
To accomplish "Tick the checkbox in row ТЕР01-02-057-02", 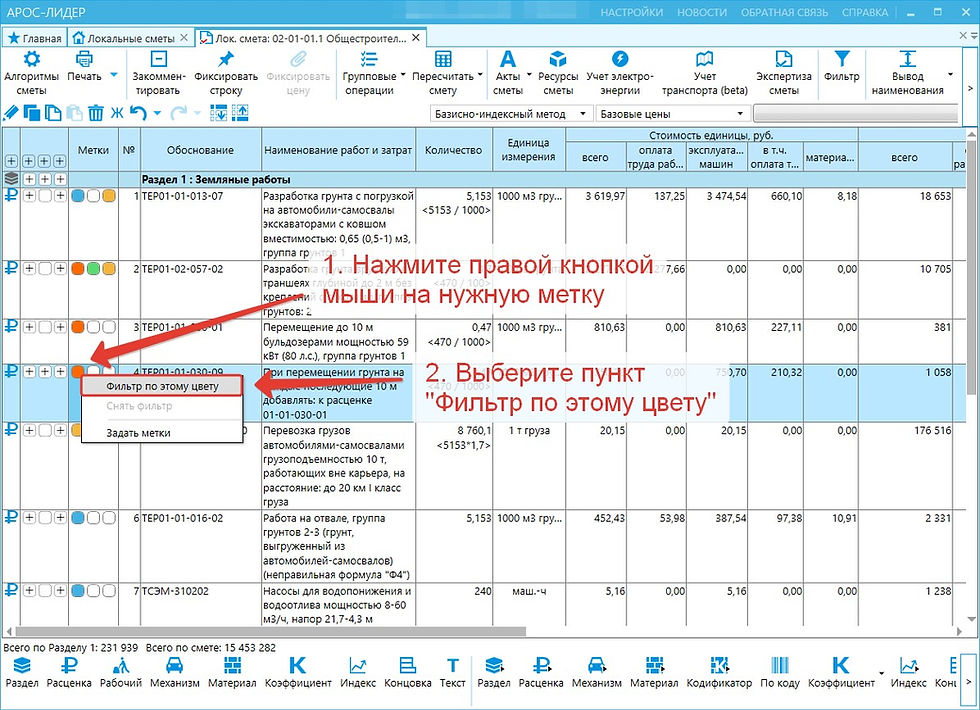I will tap(44, 269).
